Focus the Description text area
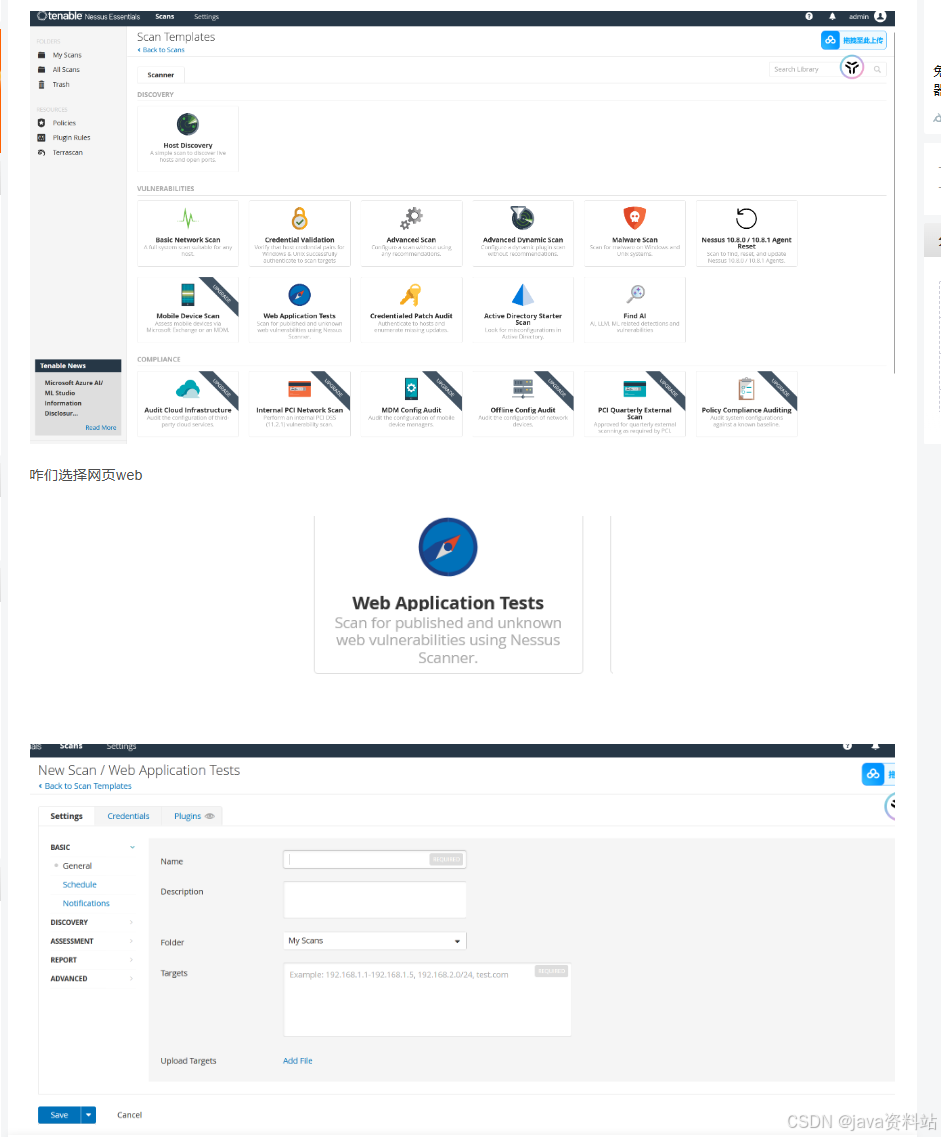The height and width of the screenshot is (1137, 941). [x=375, y=900]
